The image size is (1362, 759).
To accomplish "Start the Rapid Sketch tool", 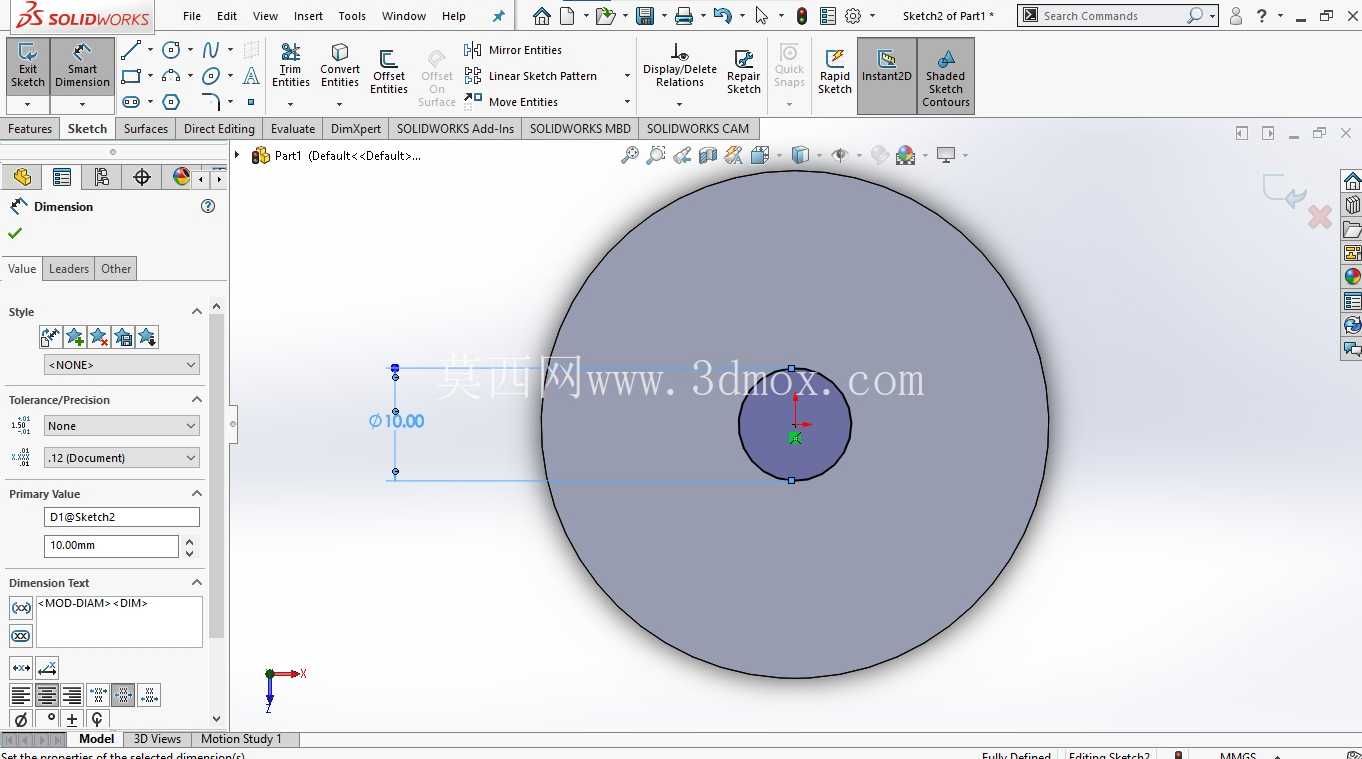I will pyautogui.click(x=835, y=72).
